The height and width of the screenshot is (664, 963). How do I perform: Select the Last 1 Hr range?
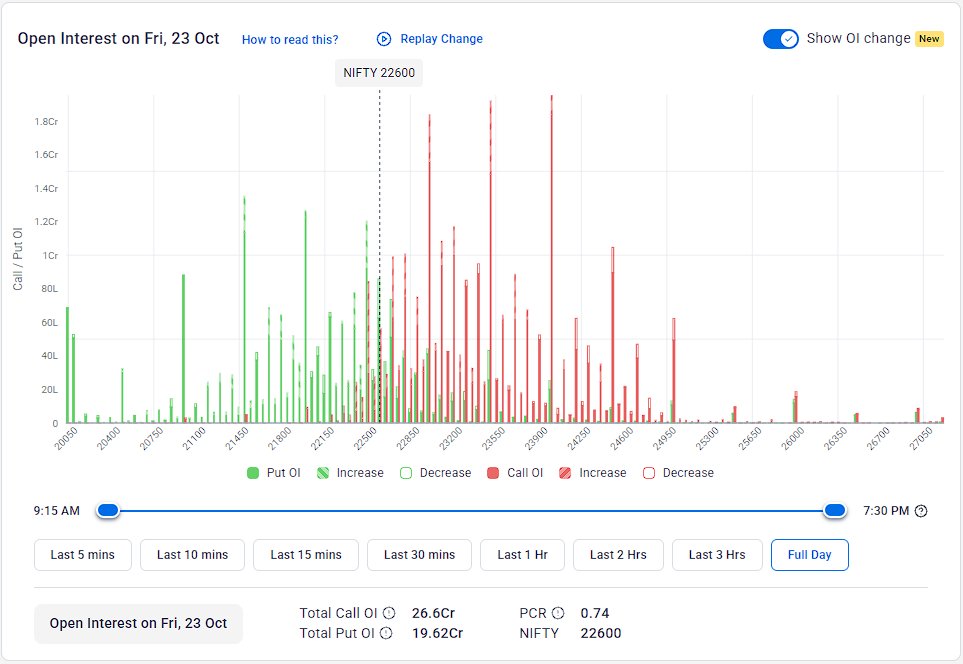click(x=523, y=555)
